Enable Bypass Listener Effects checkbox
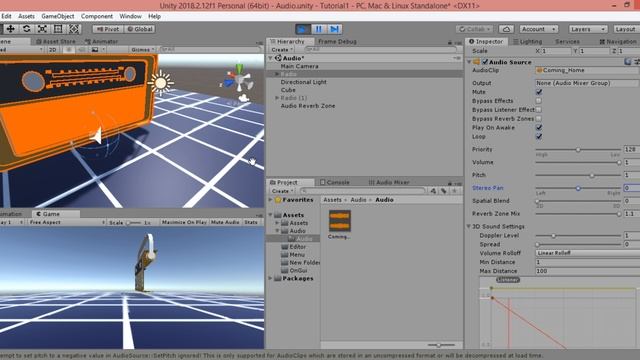 click(539, 110)
